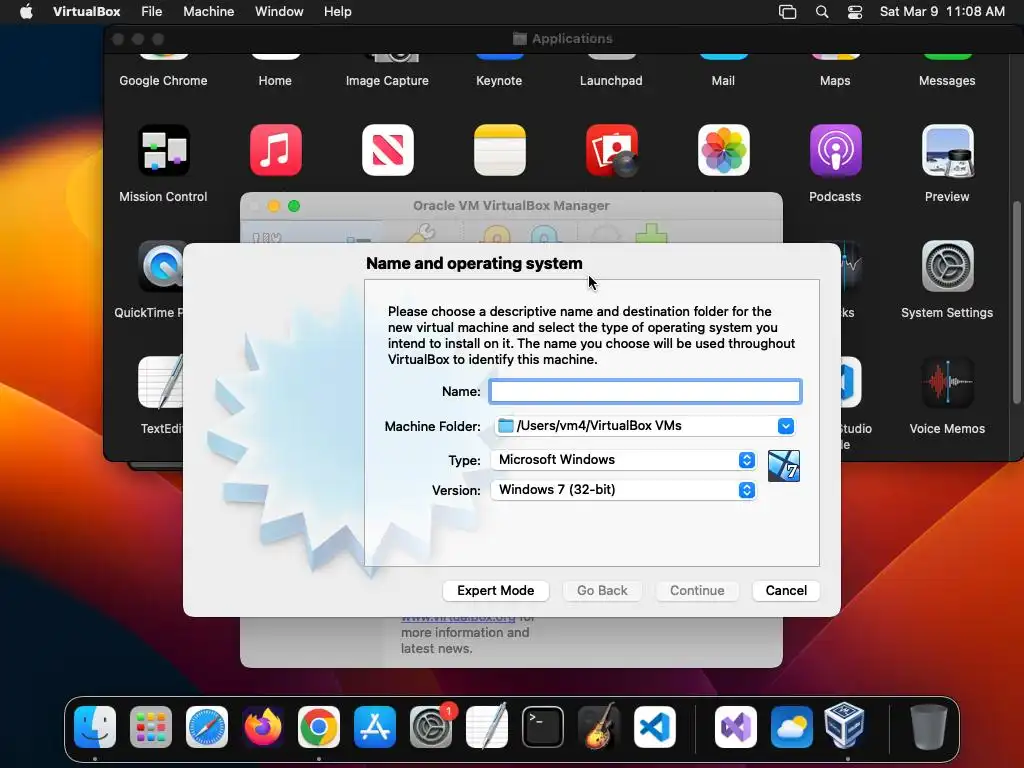Open Visual Studio purple icon in Dock
The height and width of the screenshot is (768, 1024).
(x=736, y=727)
